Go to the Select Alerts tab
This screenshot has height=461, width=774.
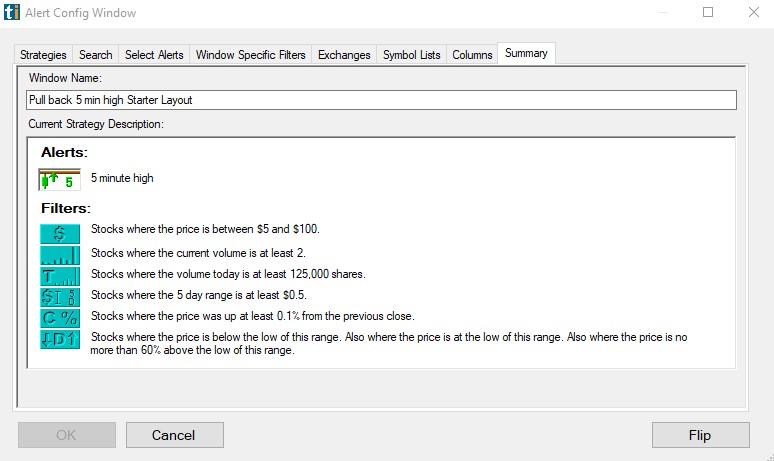pyautogui.click(x=154, y=55)
